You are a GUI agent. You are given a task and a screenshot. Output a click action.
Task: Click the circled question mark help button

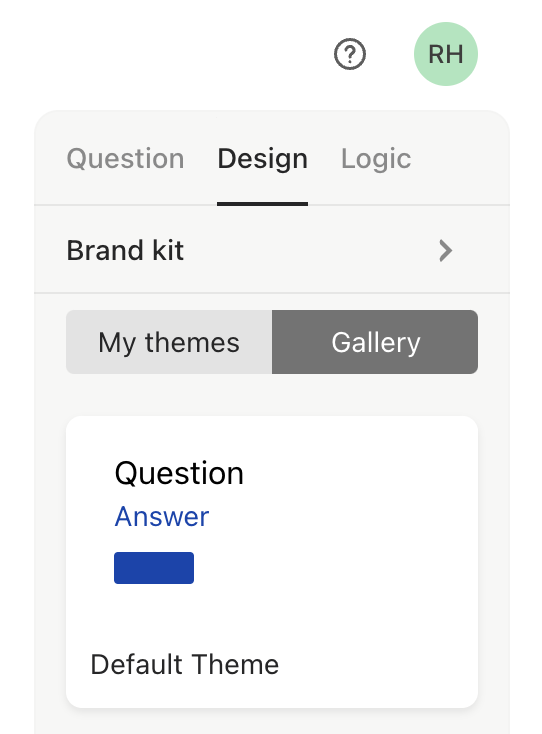[350, 54]
